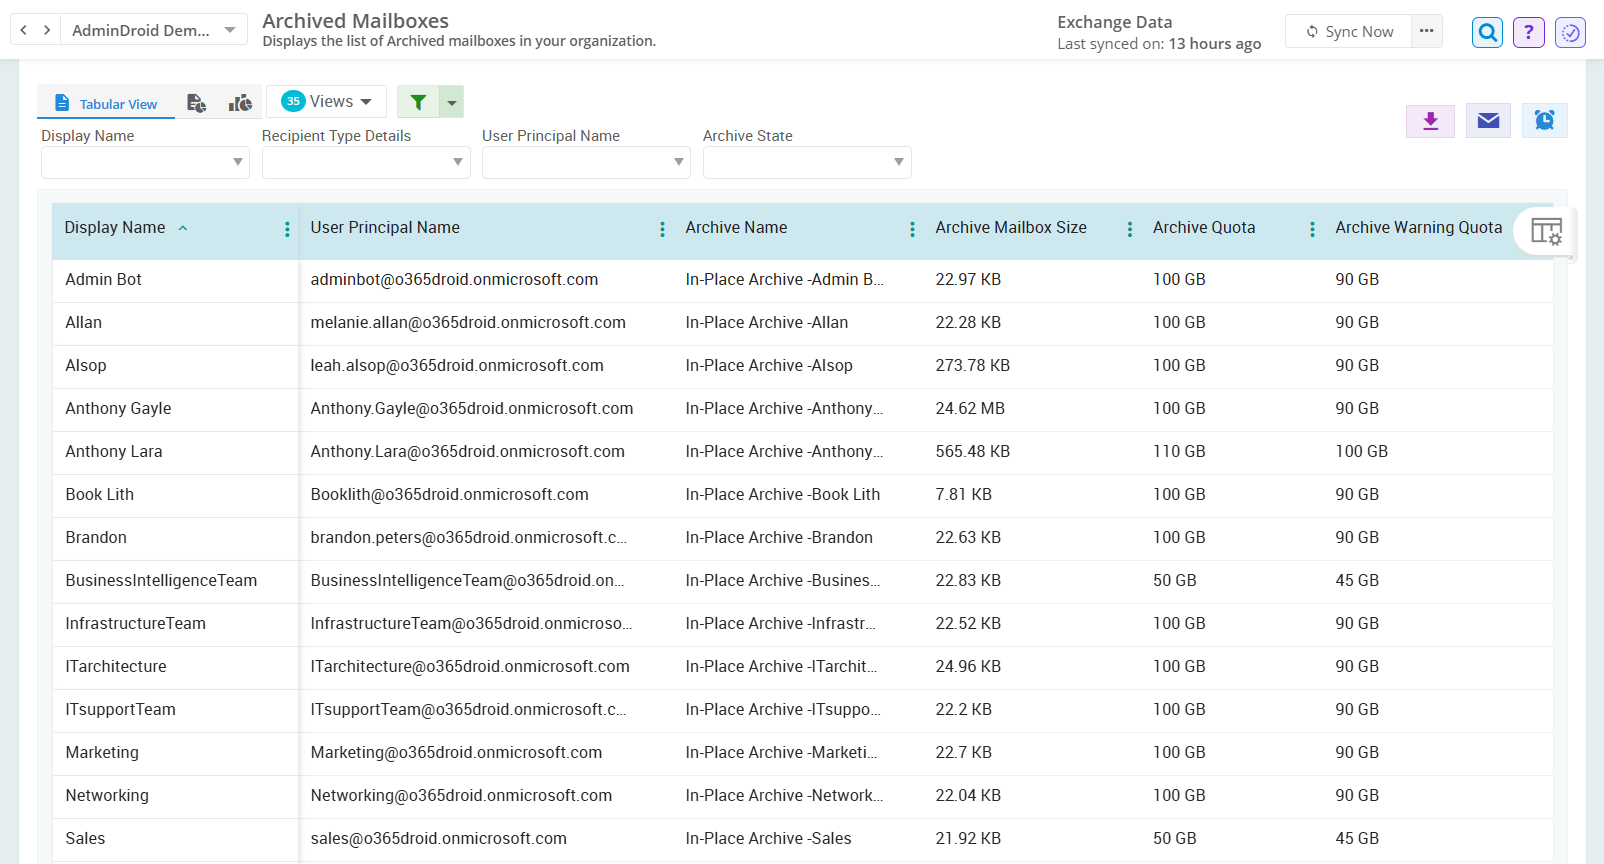Click the Archived Mailboxes report title
Image resolution: width=1604 pixels, height=864 pixels.
pos(355,21)
